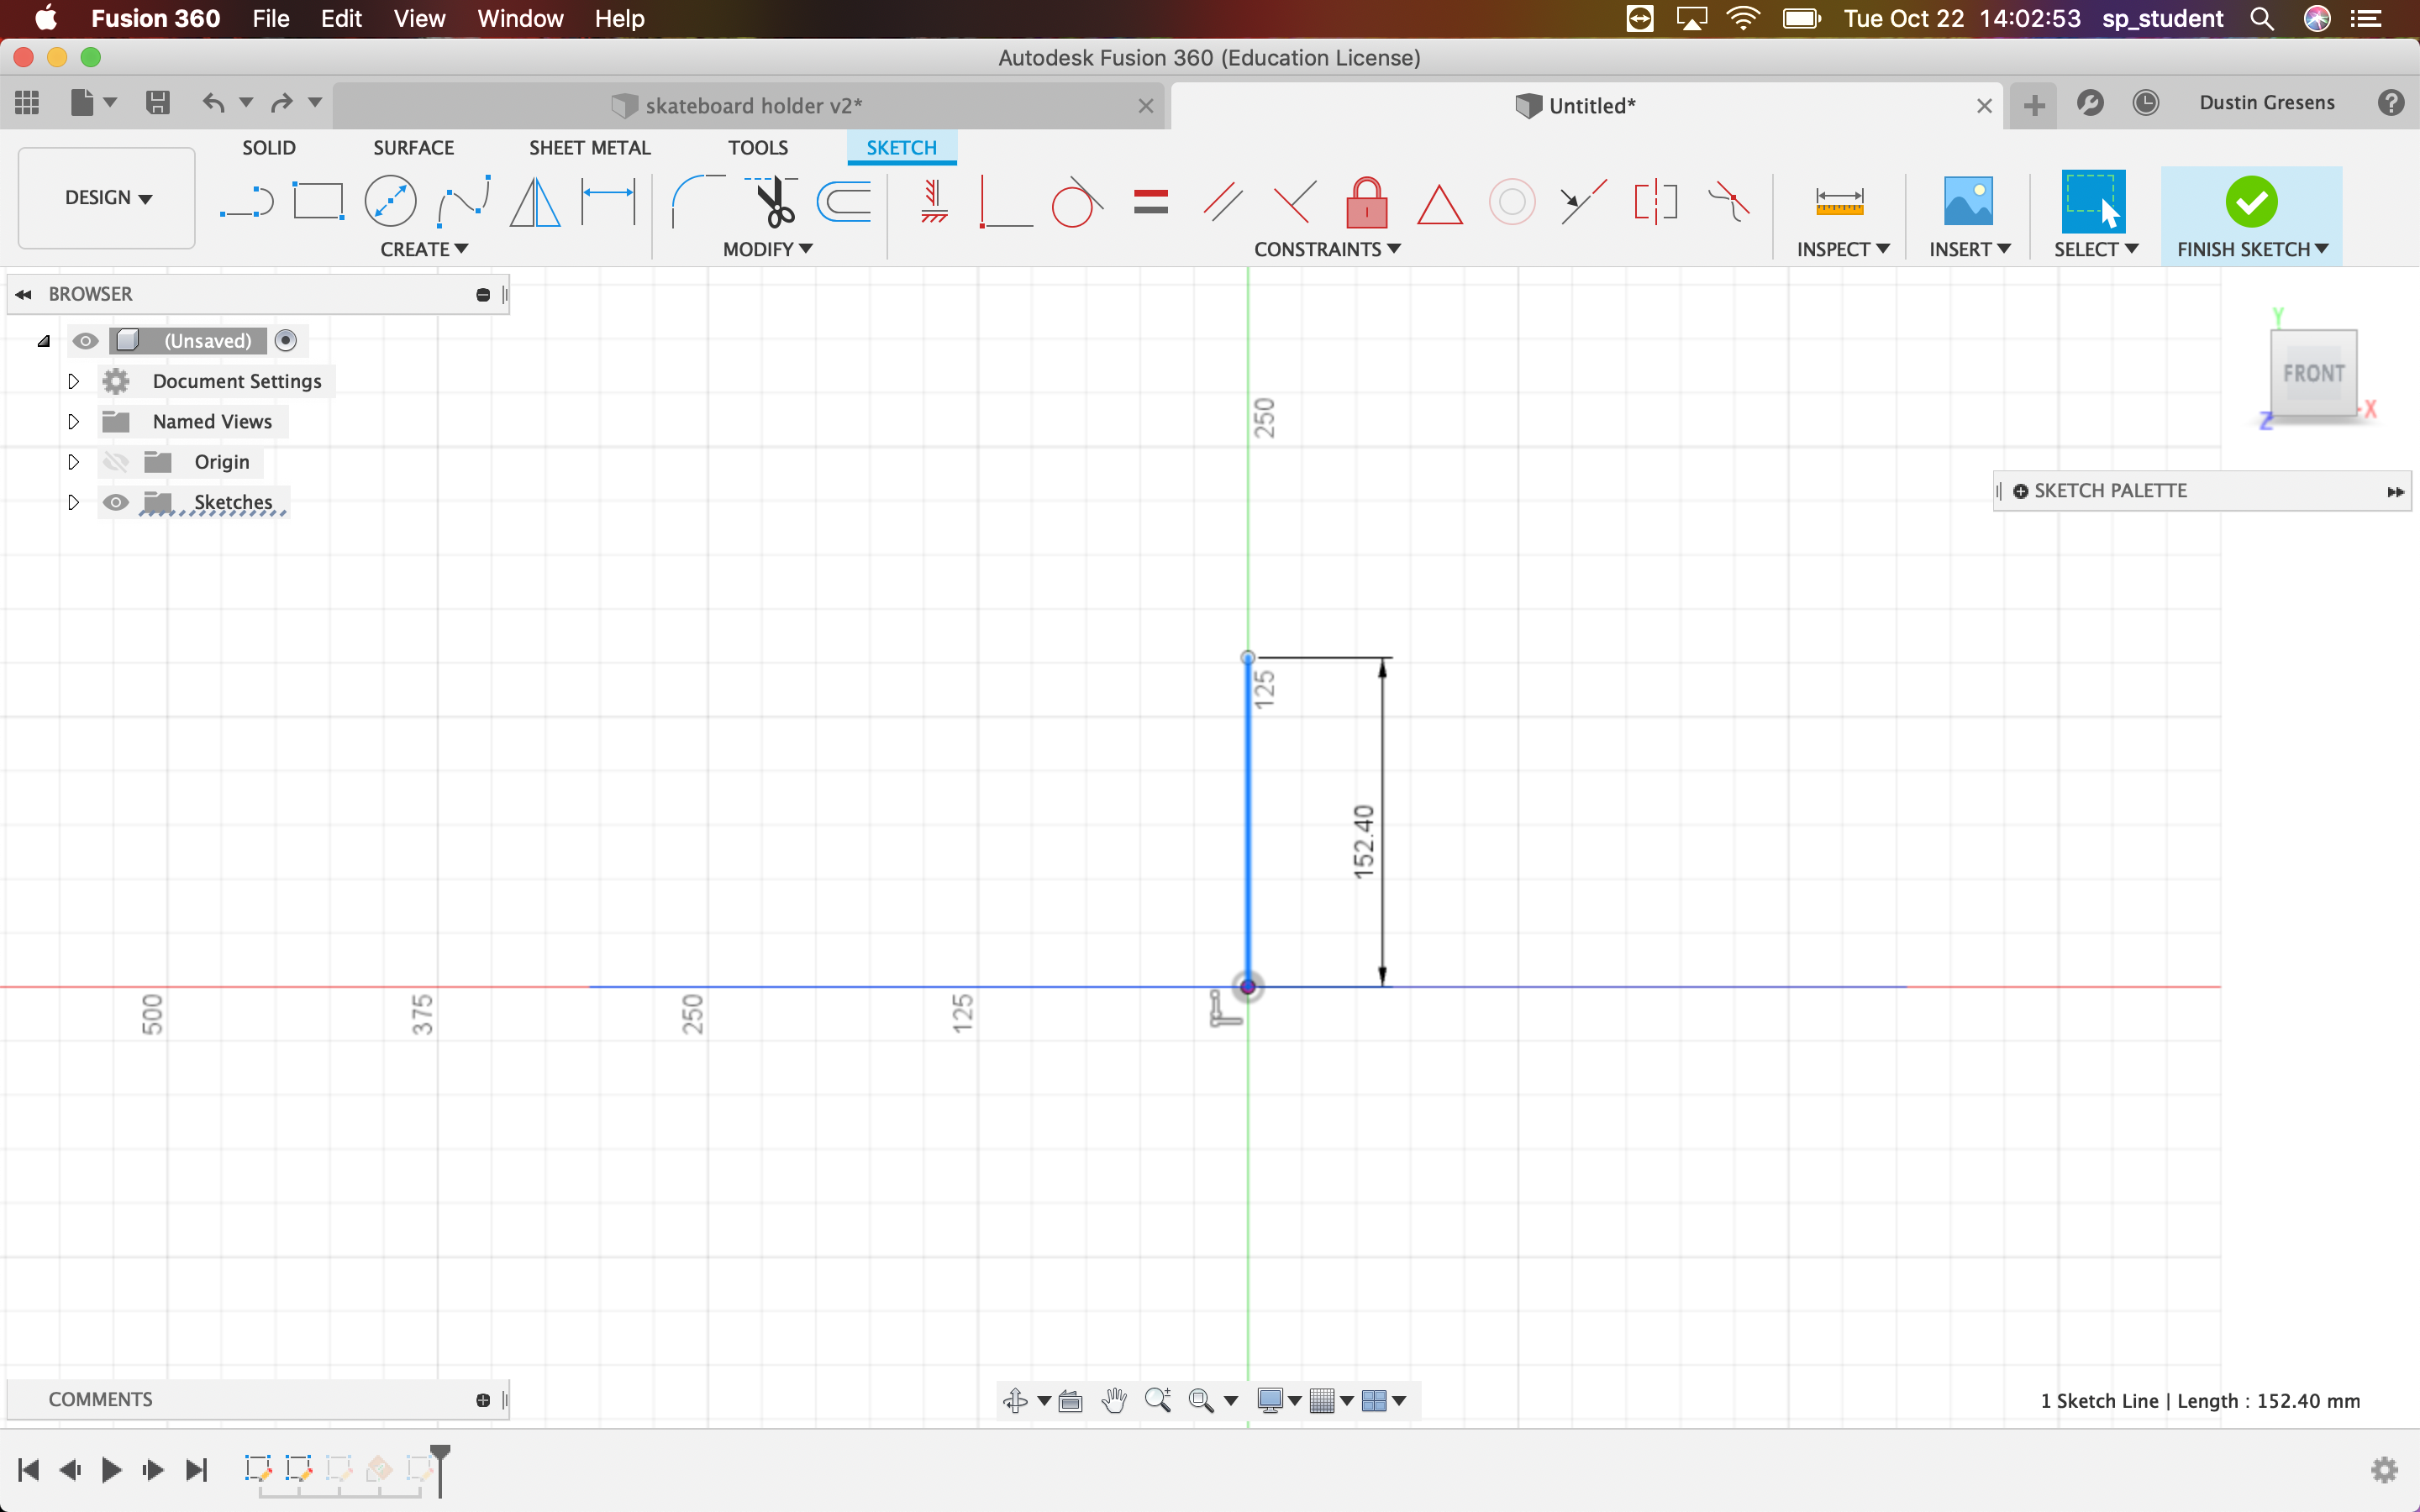Switch to the SHEET METAL tab
Viewport: 2420px width, 1512px height.
tap(589, 147)
